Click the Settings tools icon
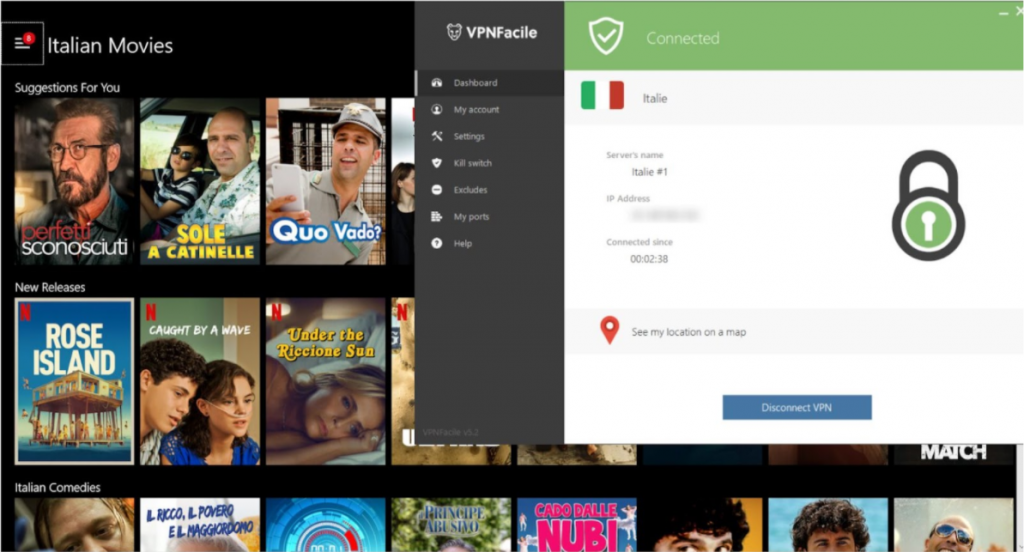Viewport: 1024px width, 552px height. pyautogui.click(x=437, y=137)
